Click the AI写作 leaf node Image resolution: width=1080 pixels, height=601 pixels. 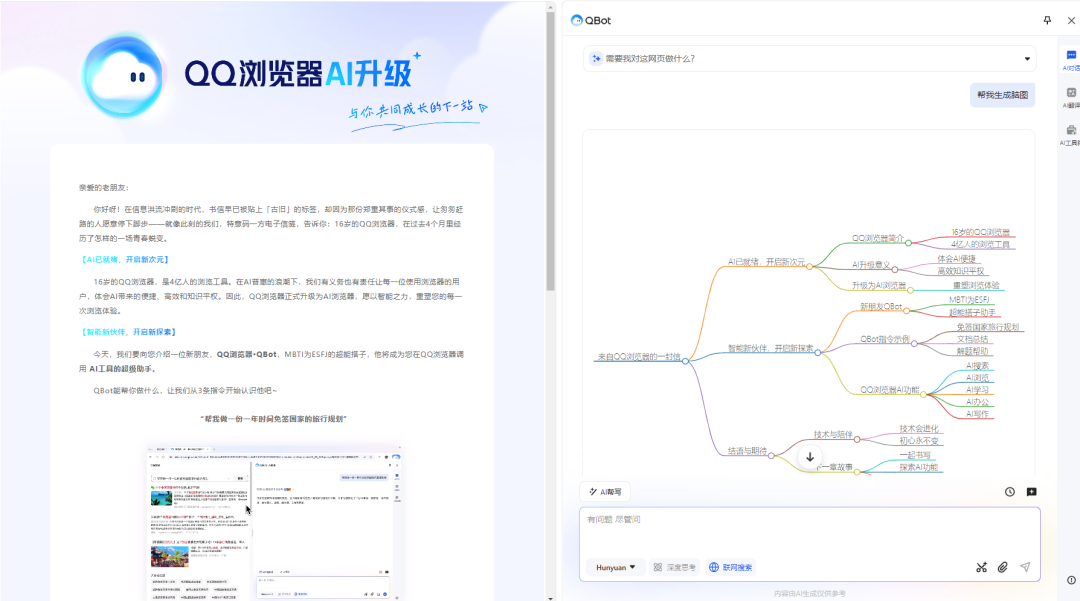(x=977, y=414)
